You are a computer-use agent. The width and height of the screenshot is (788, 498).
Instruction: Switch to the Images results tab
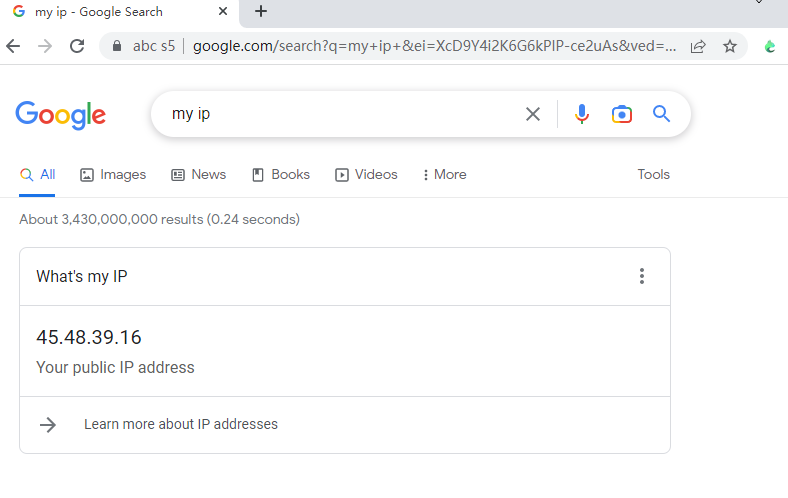pyautogui.click(x=113, y=174)
